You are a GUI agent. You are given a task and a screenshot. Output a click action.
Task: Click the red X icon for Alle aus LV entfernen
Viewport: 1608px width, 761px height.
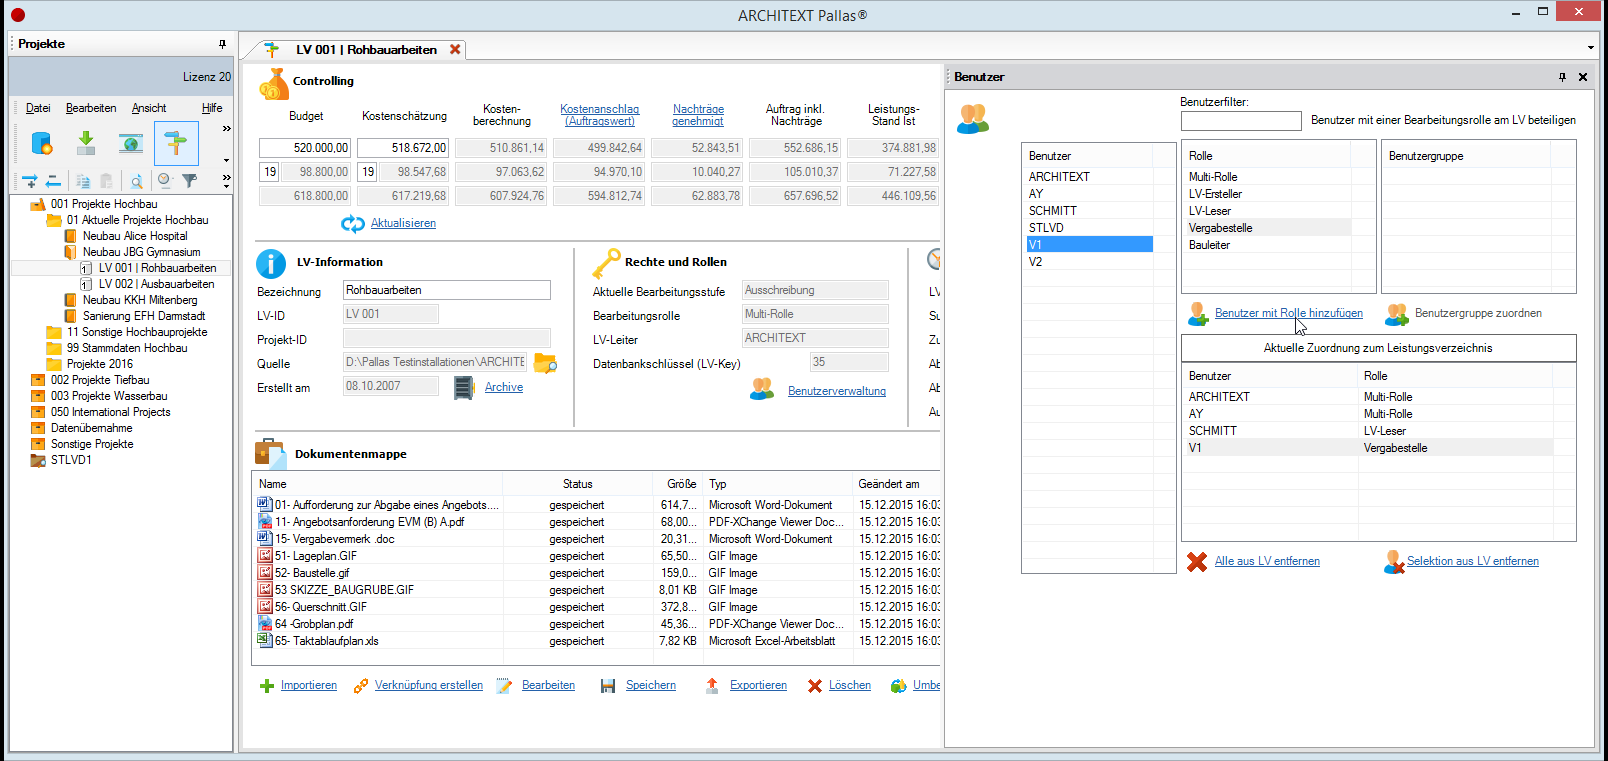click(1197, 562)
